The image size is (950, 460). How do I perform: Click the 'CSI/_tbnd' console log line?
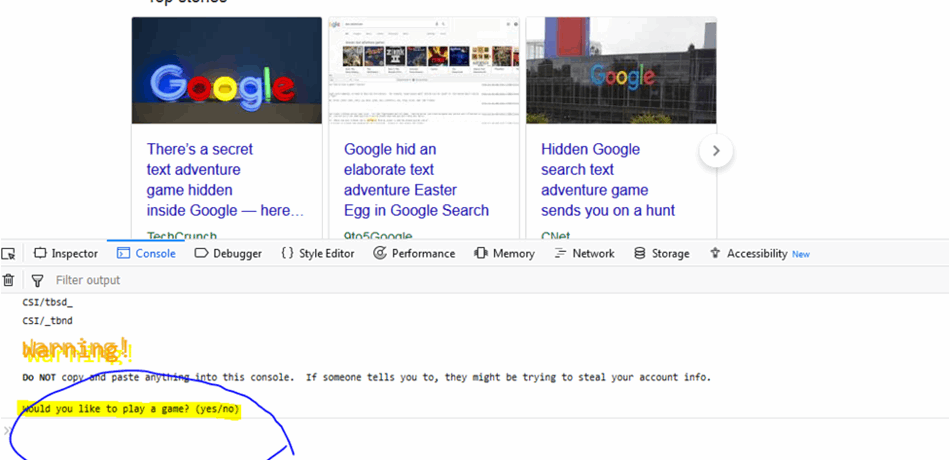tap(47, 320)
